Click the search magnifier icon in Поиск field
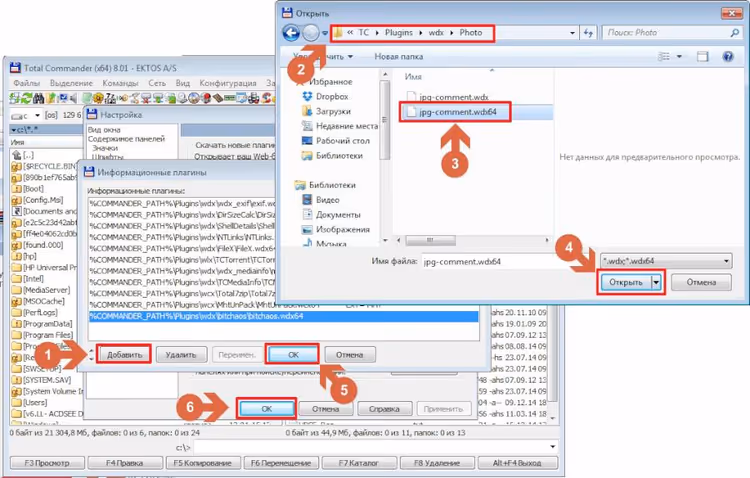This screenshot has width=750, height=478. (x=735, y=33)
